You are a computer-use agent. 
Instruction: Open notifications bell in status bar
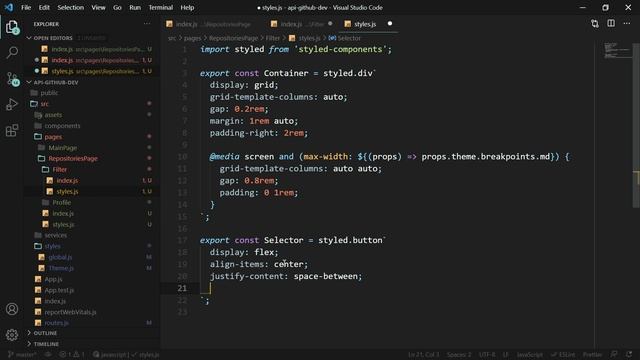tap(629, 355)
